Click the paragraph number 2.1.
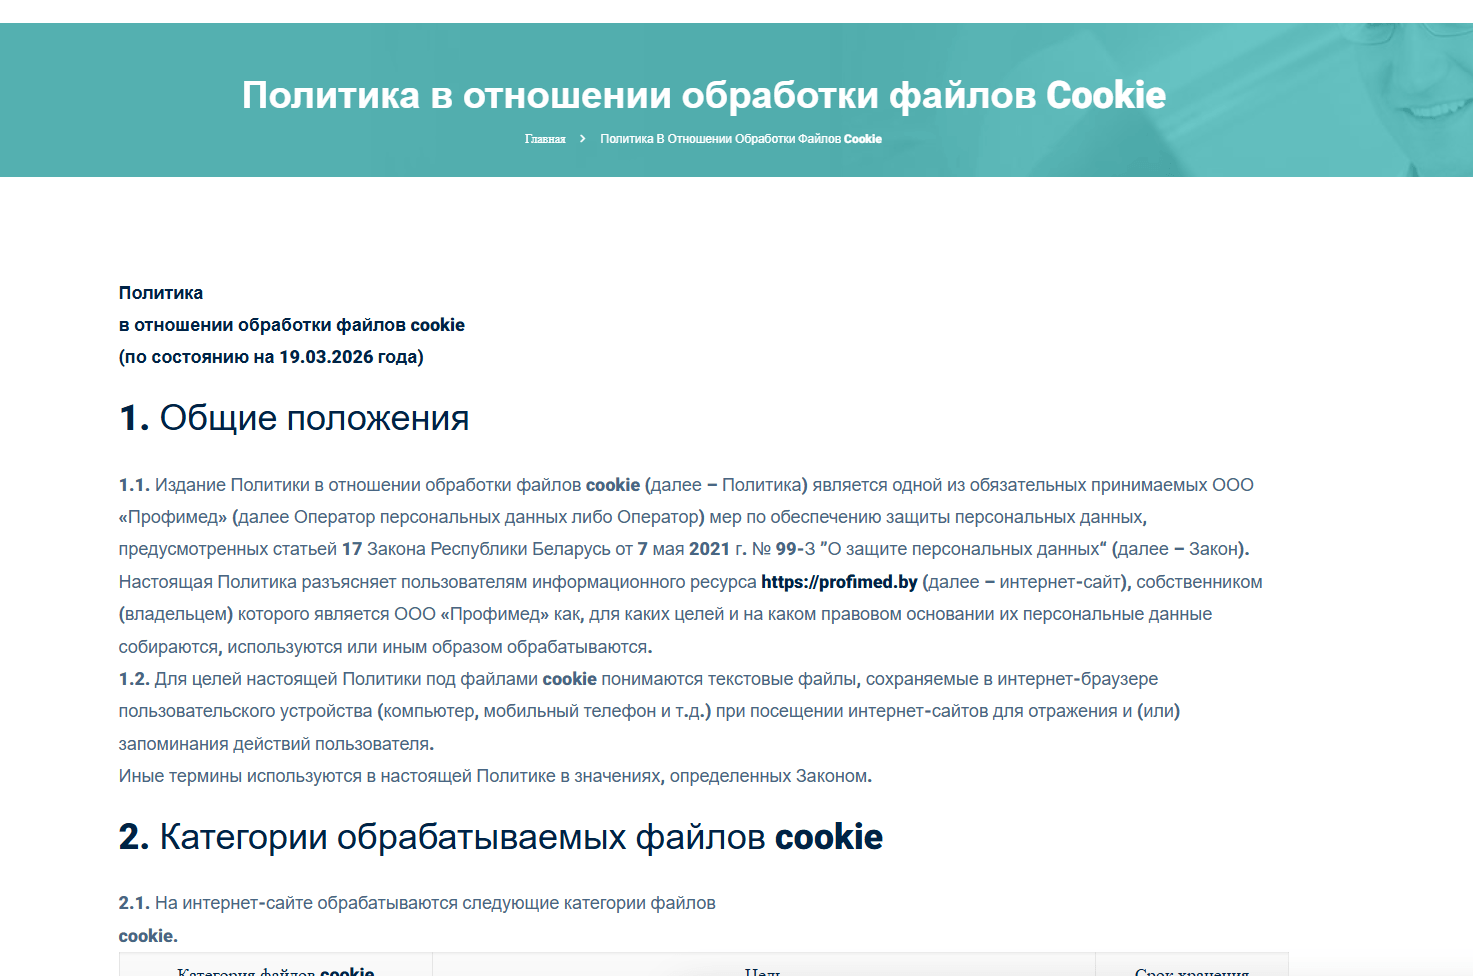Image resolution: width=1473 pixels, height=976 pixels. coord(133,903)
